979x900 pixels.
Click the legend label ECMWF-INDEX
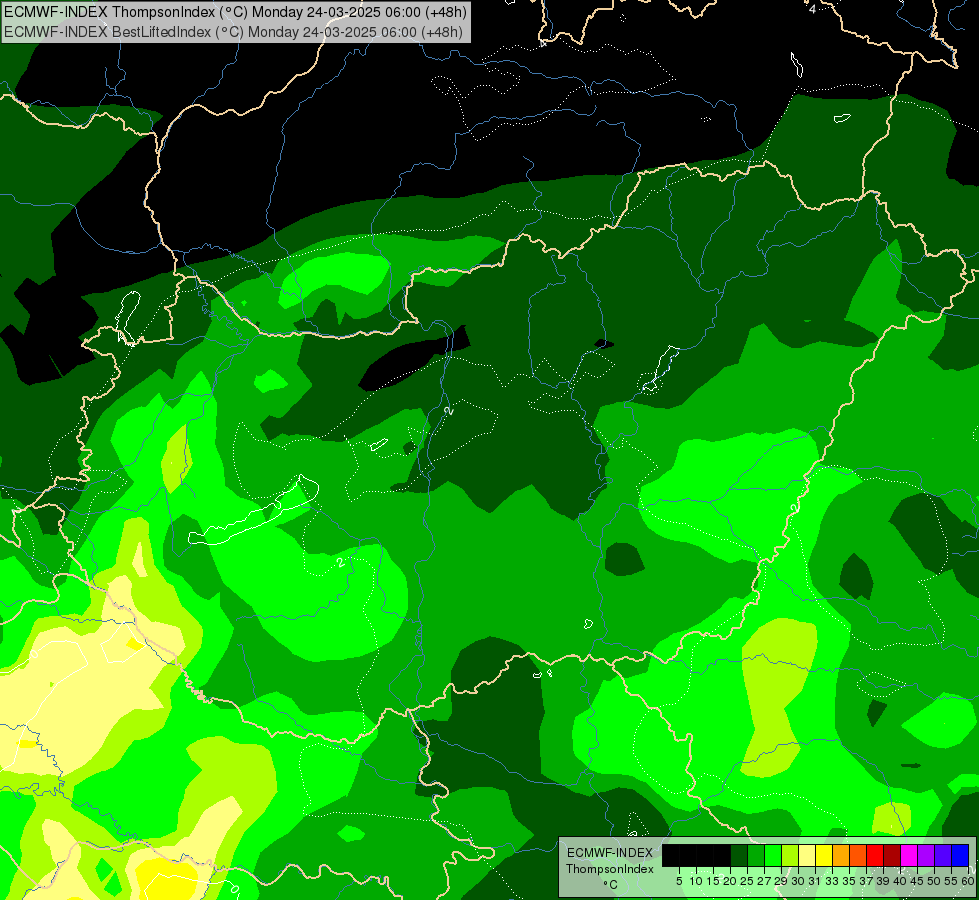(610, 853)
